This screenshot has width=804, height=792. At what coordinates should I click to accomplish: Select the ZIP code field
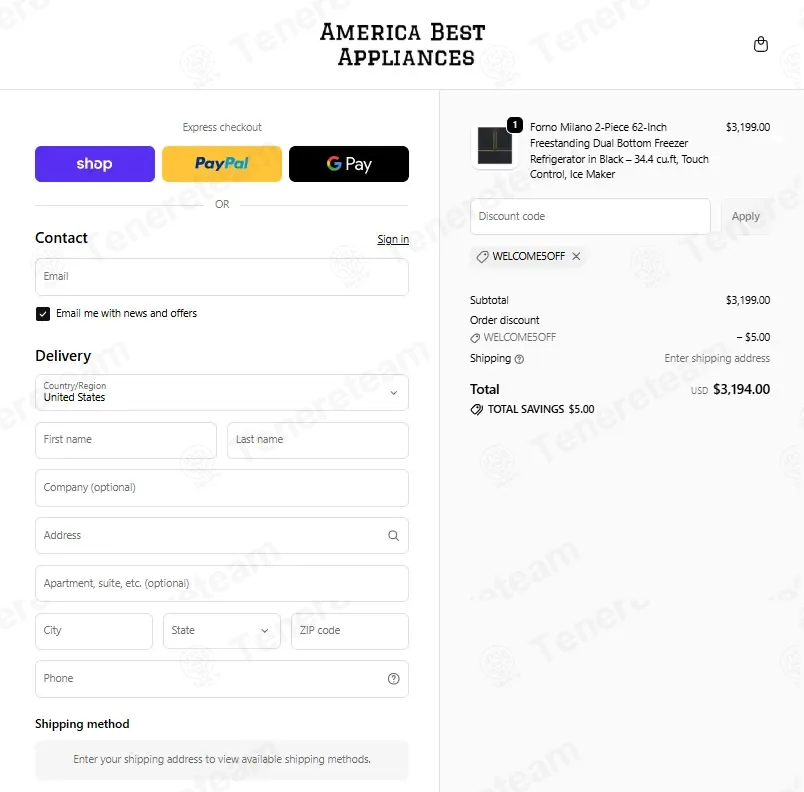350,631
